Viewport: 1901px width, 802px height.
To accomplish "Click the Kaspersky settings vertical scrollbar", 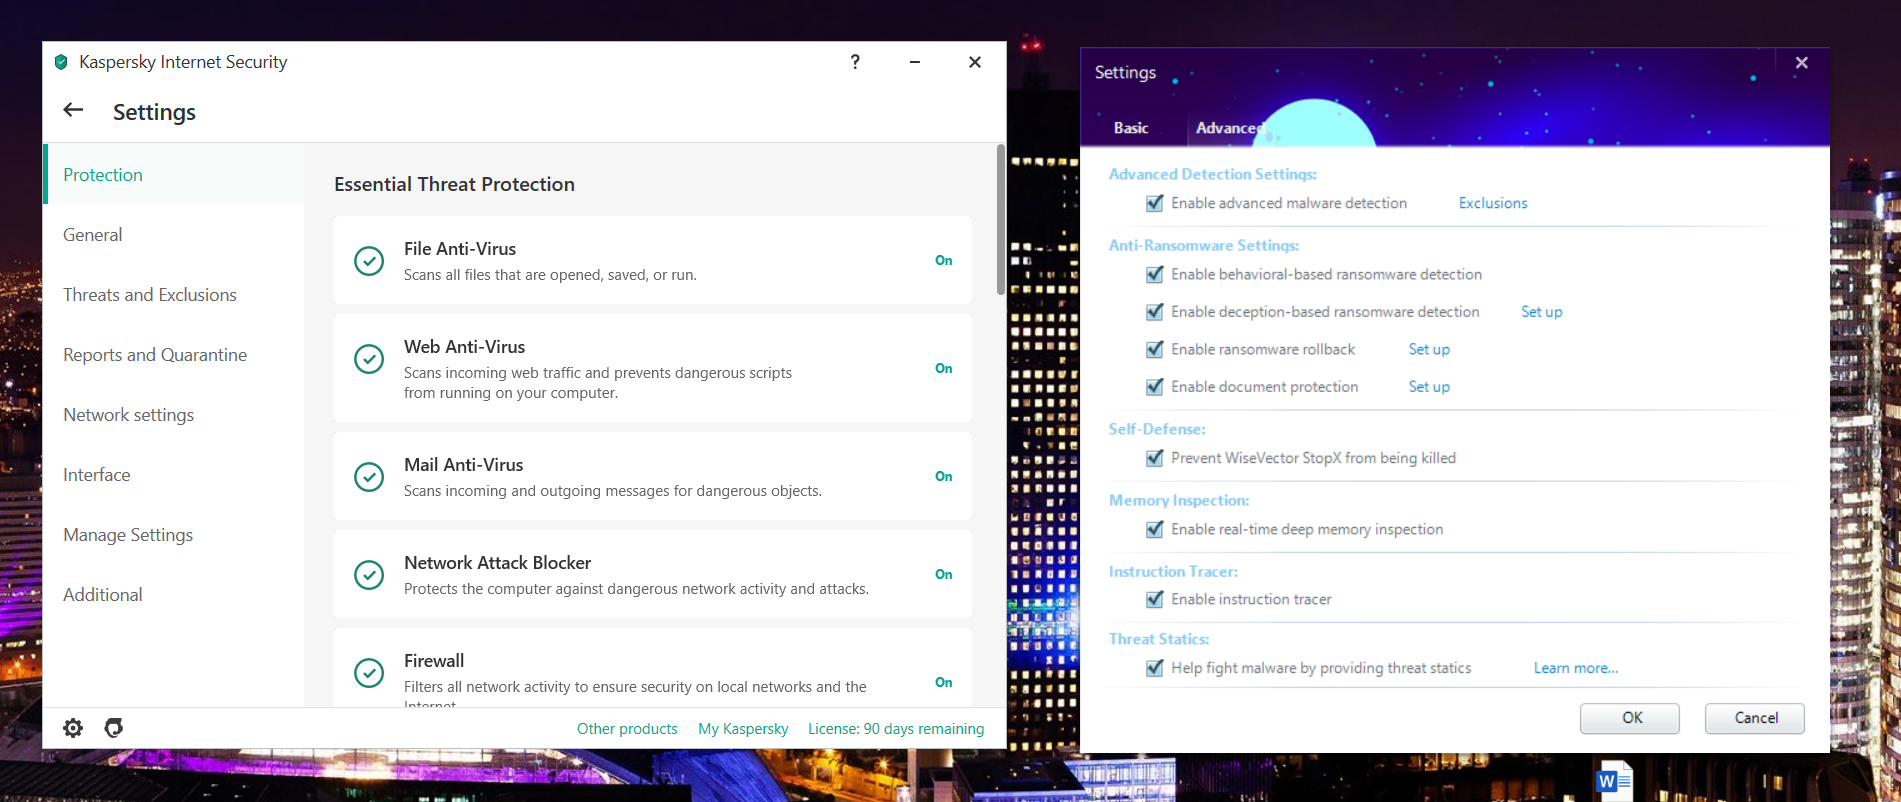I will pyautogui.click(x=1000, y=220).
